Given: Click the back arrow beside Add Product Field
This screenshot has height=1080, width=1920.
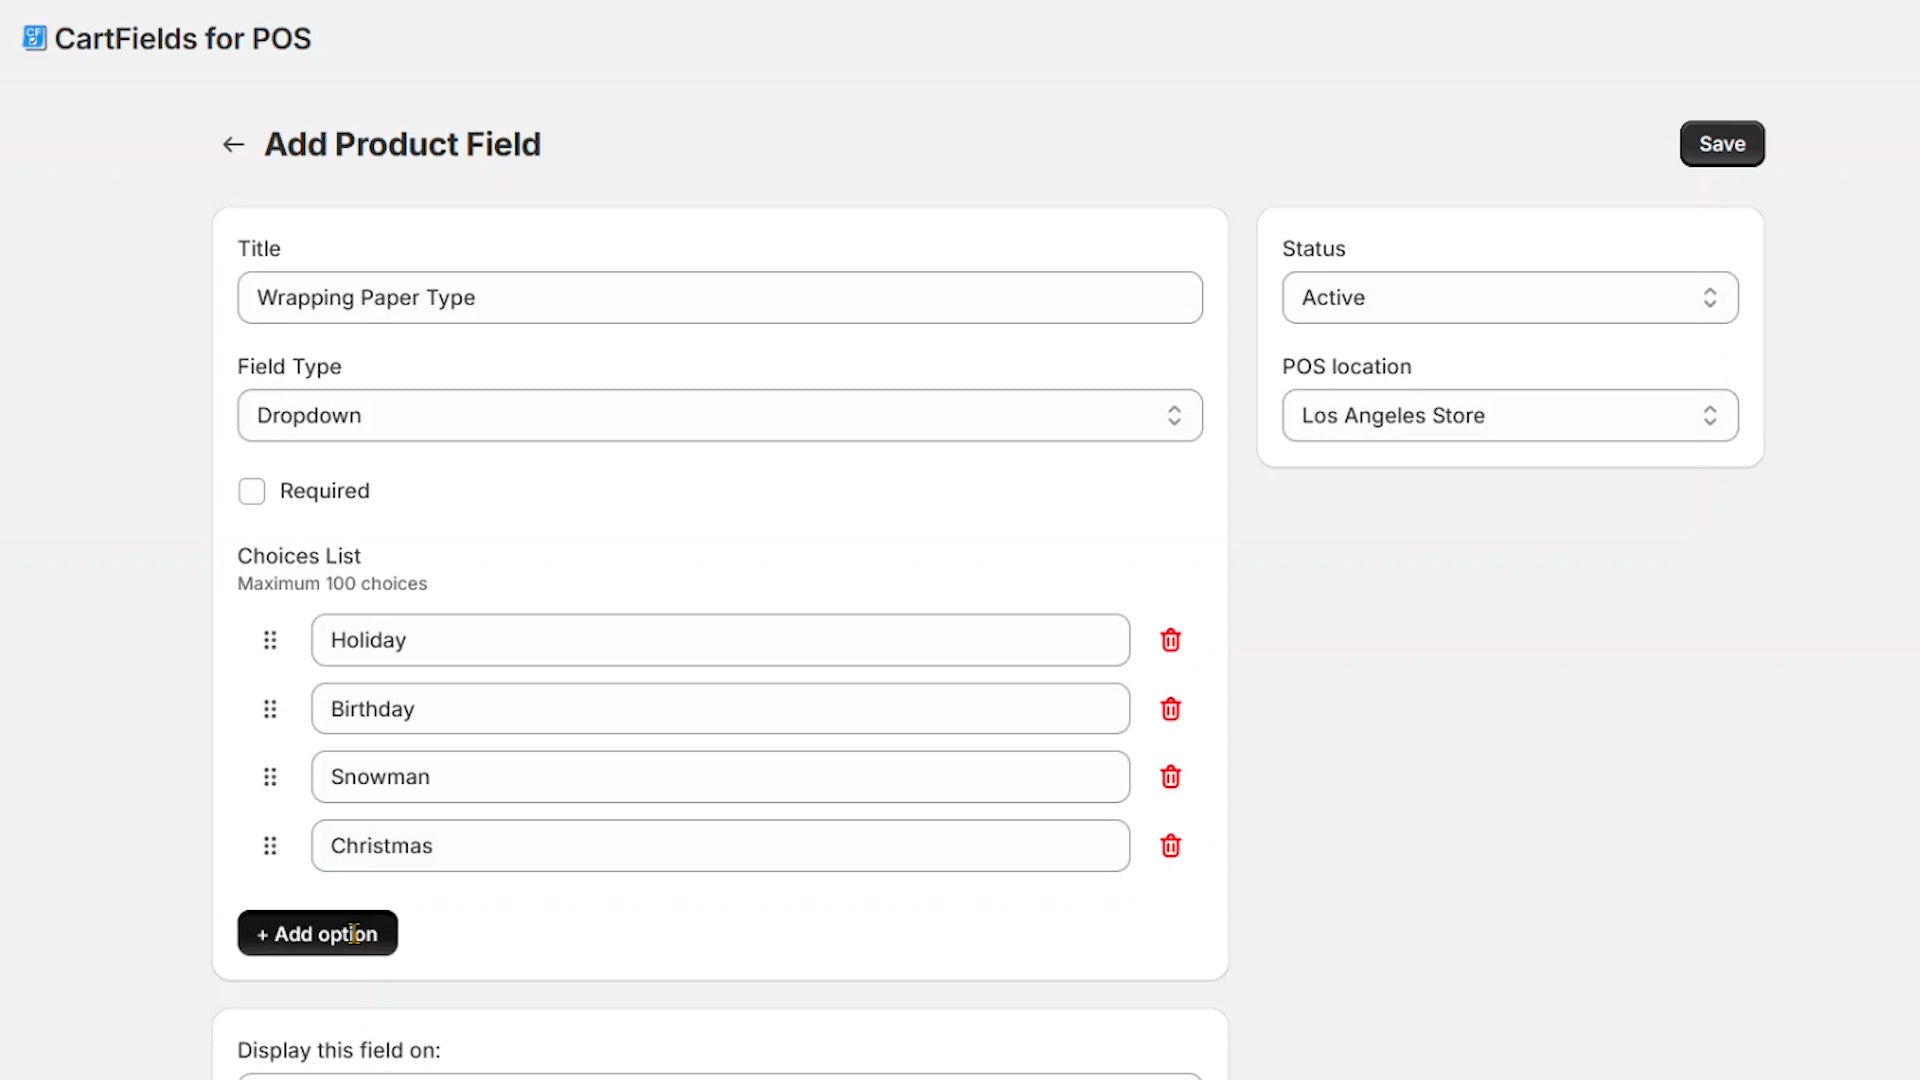Looking at the screenshot, I should tap(232, 144).
